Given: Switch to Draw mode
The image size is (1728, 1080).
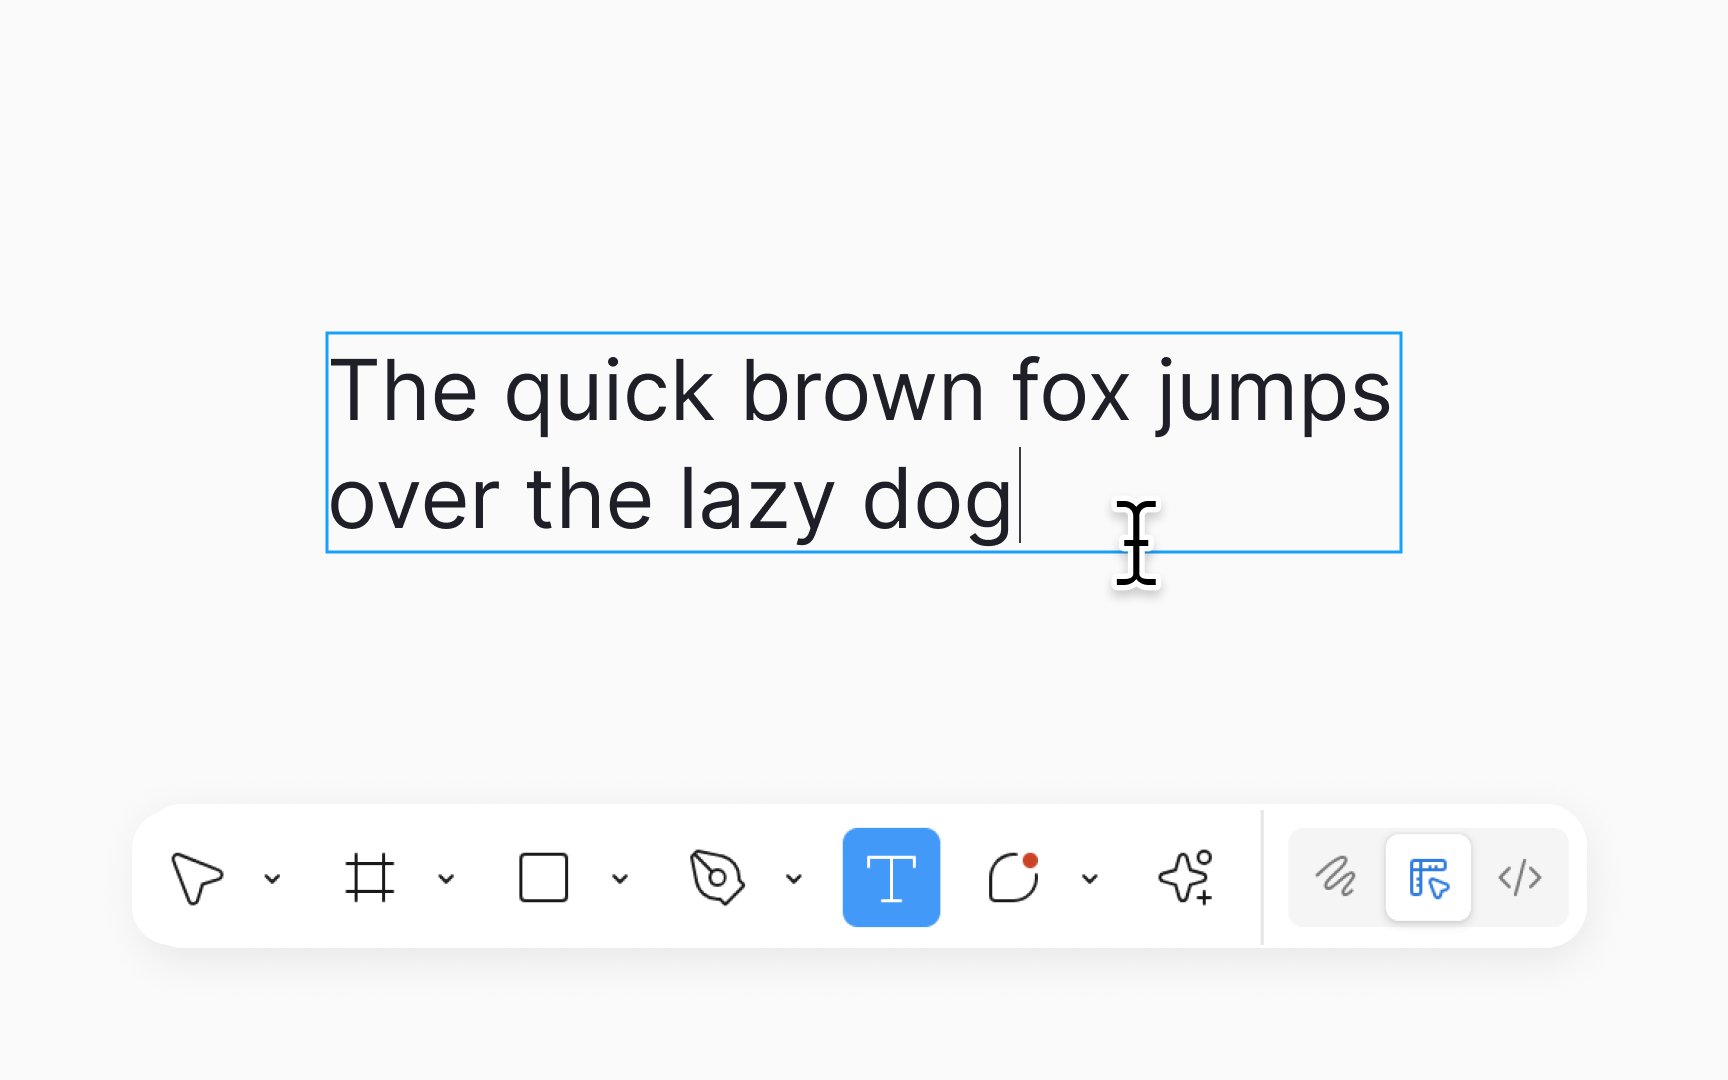Looking at the screenshot, I should click(1336, 878).
